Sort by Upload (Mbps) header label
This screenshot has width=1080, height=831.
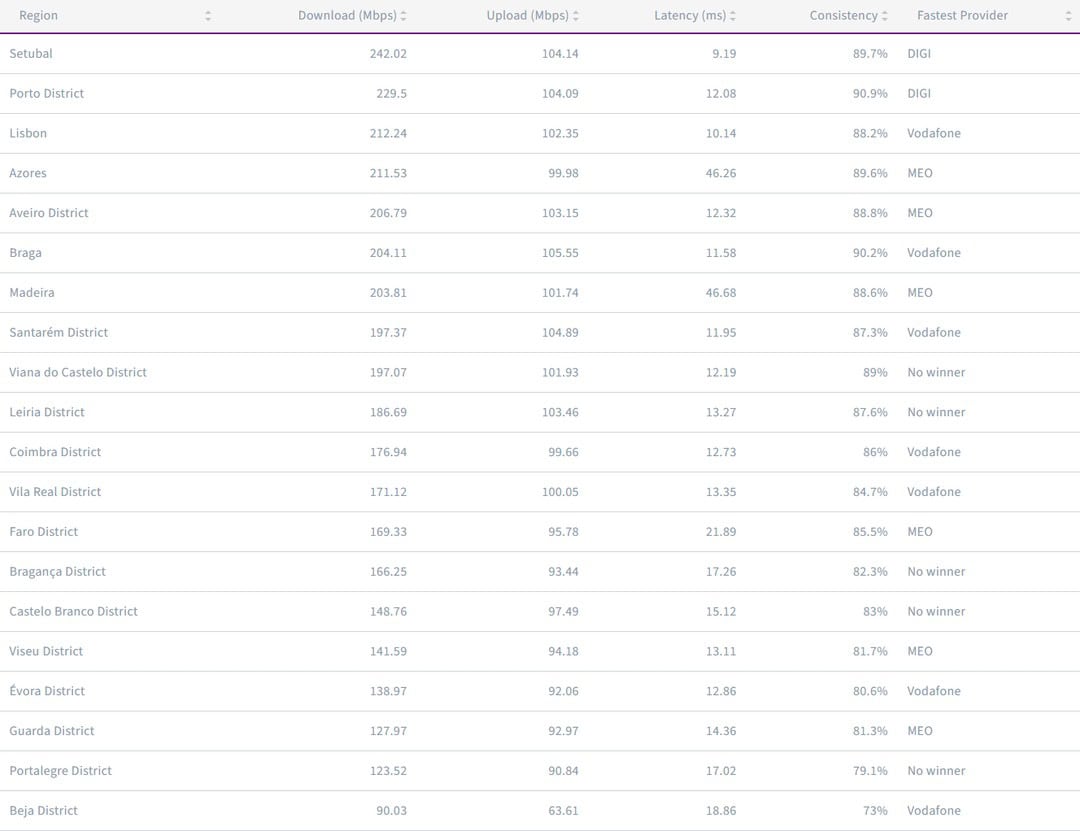click(527, 16)
